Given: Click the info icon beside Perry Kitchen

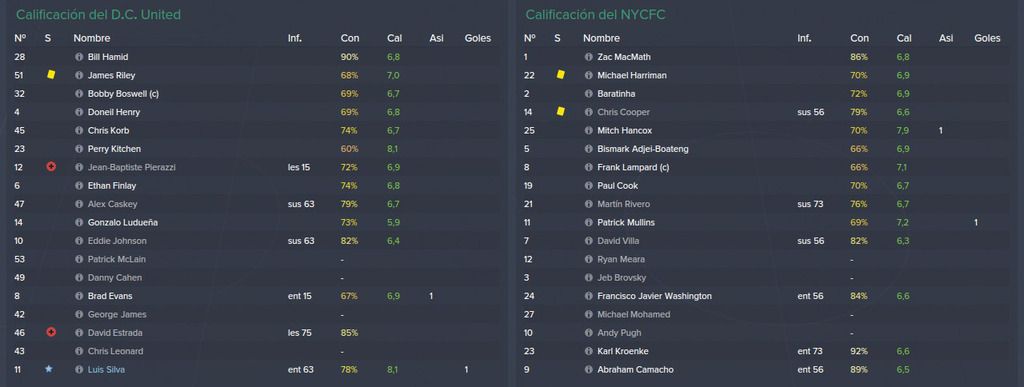Looking at the screenshot, I should (x=79, y=149).
